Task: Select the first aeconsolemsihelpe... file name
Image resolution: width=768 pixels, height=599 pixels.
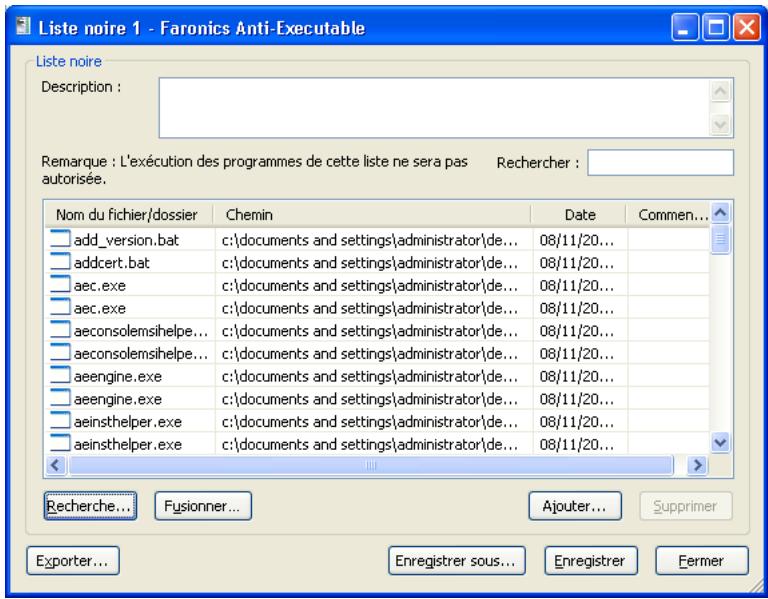Action: click(141, 331)
